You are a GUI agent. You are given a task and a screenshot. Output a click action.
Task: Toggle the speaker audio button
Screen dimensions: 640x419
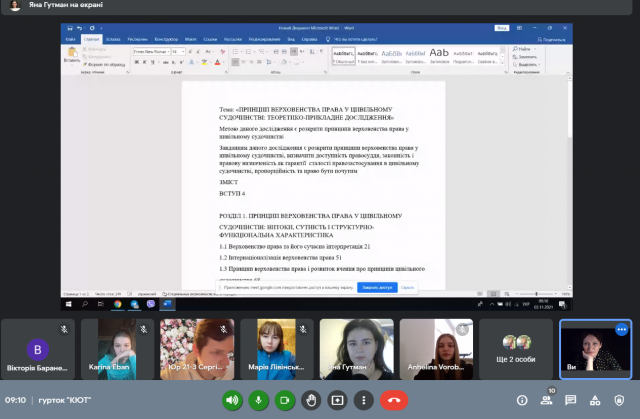coord(232,400)
